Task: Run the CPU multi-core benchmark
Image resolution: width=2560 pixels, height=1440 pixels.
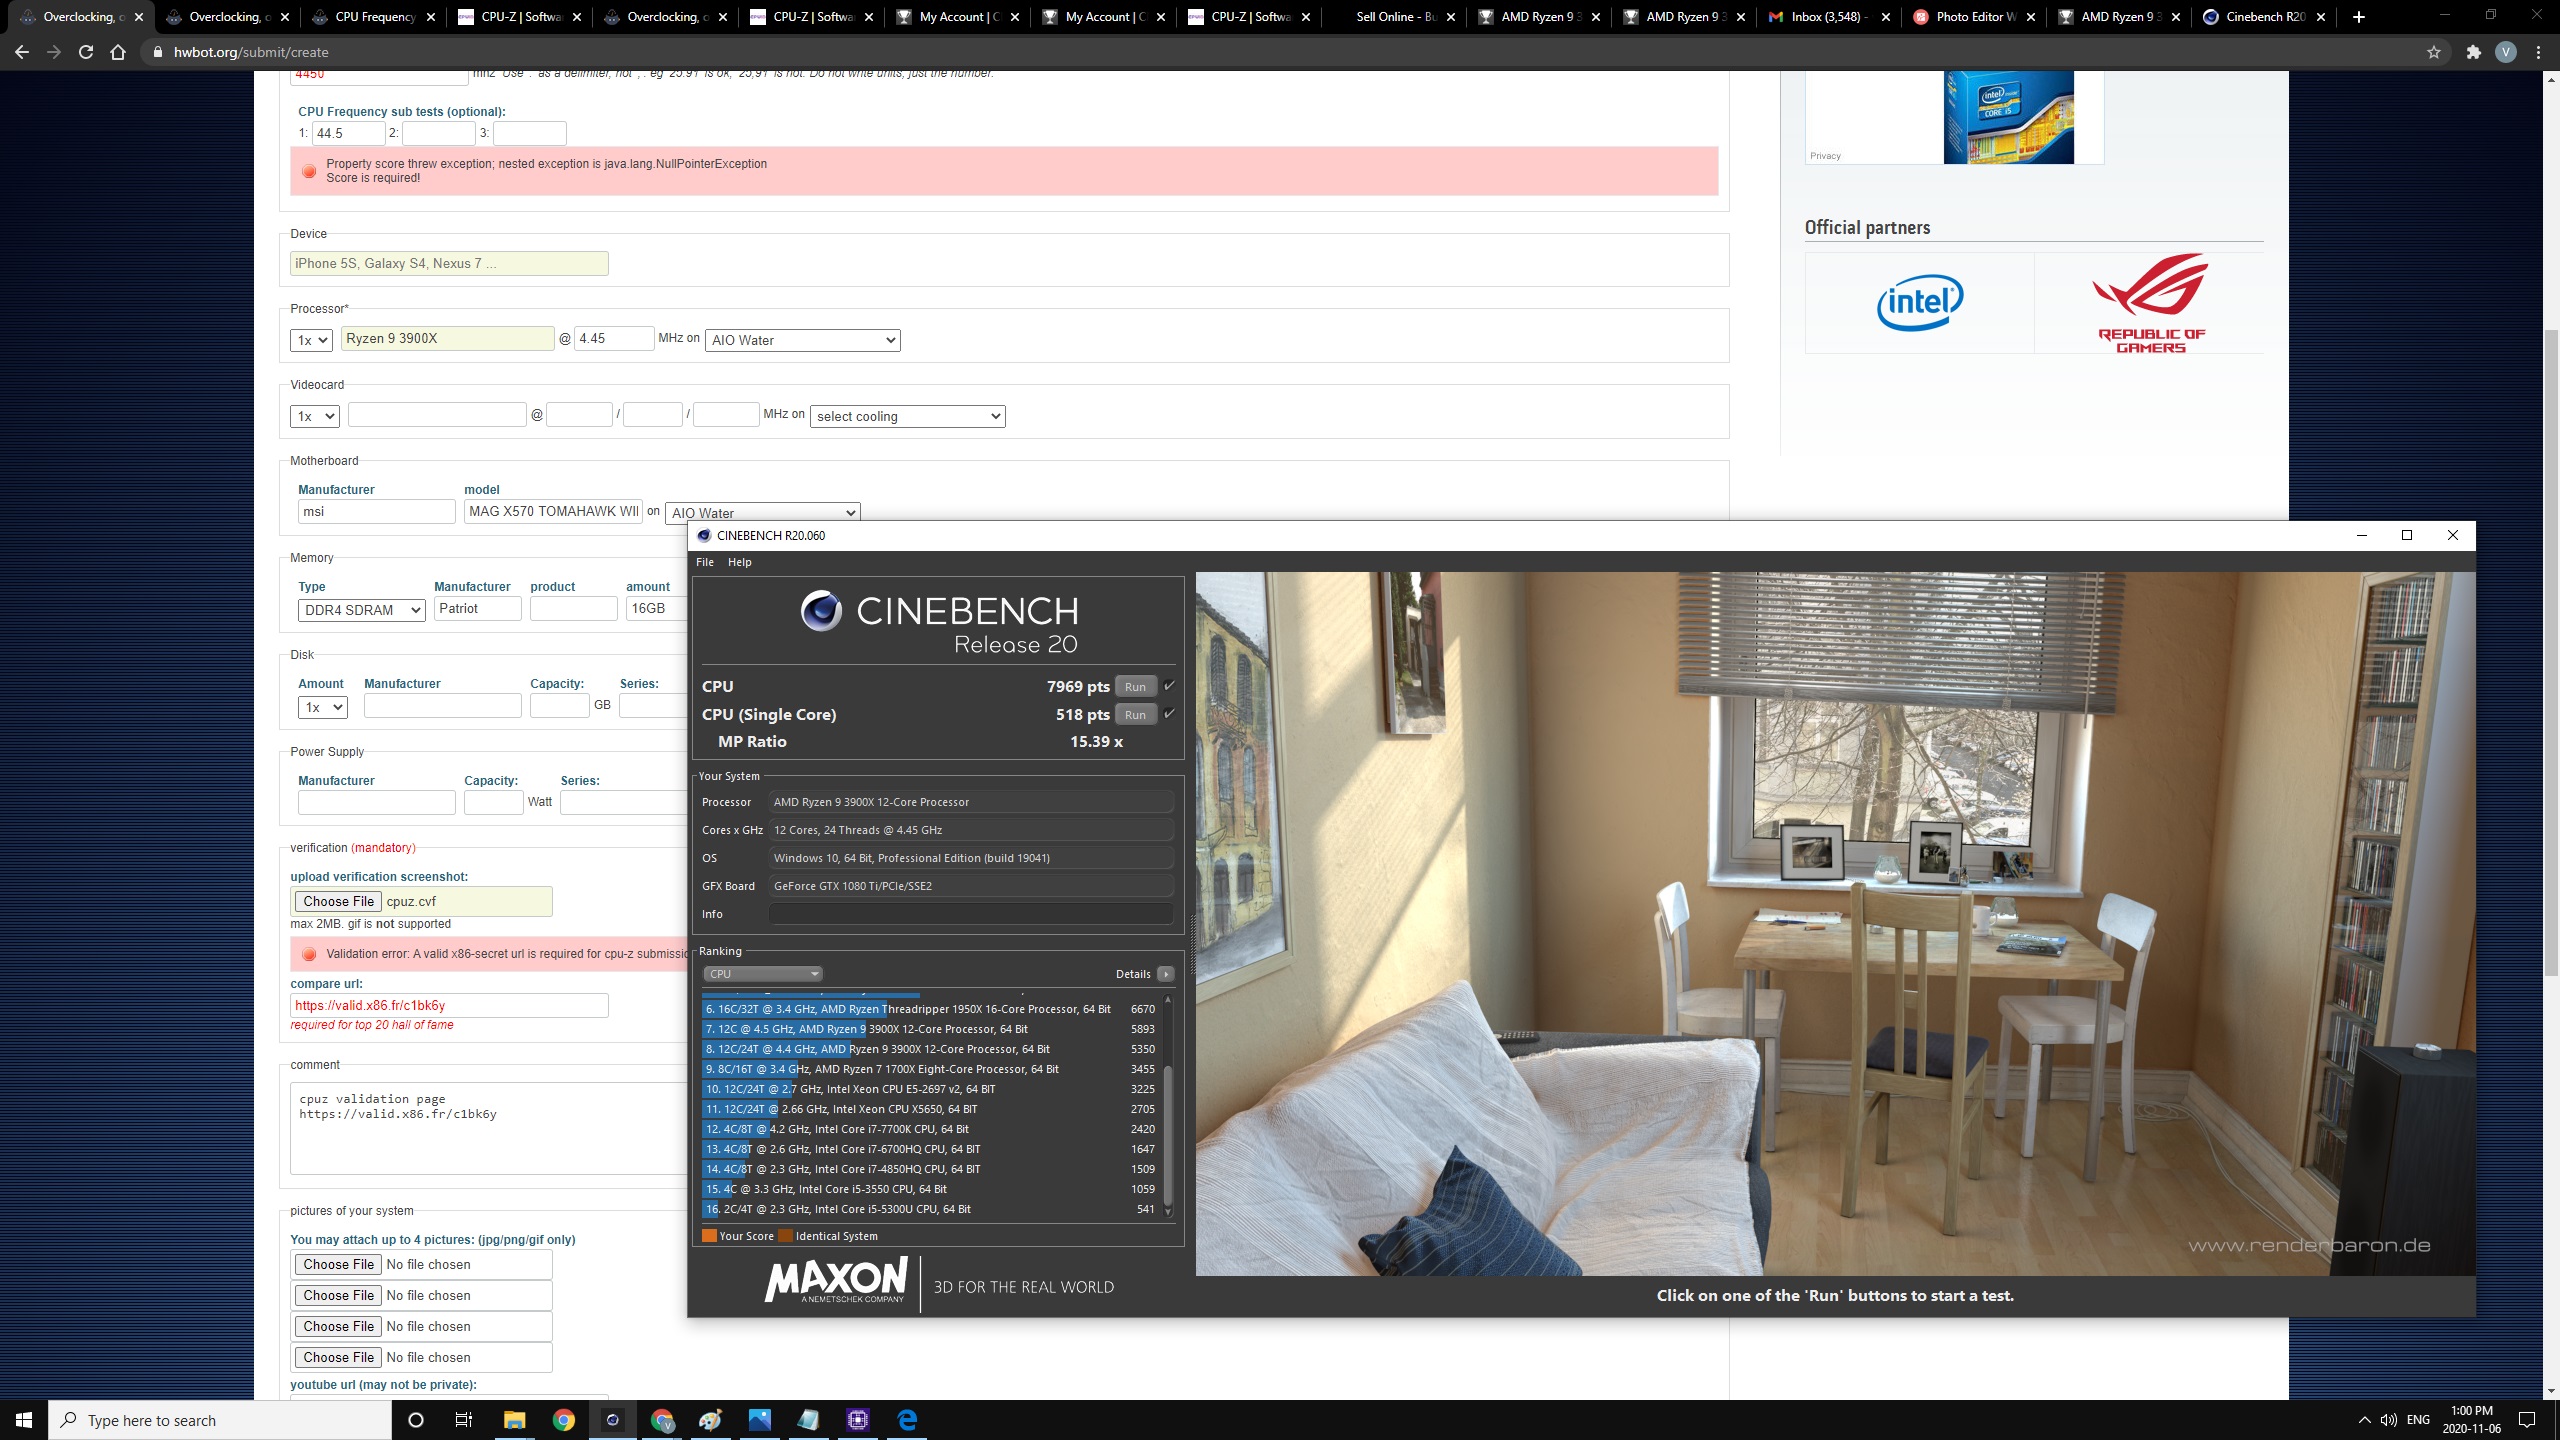Action: click(x=1135, y=687)
